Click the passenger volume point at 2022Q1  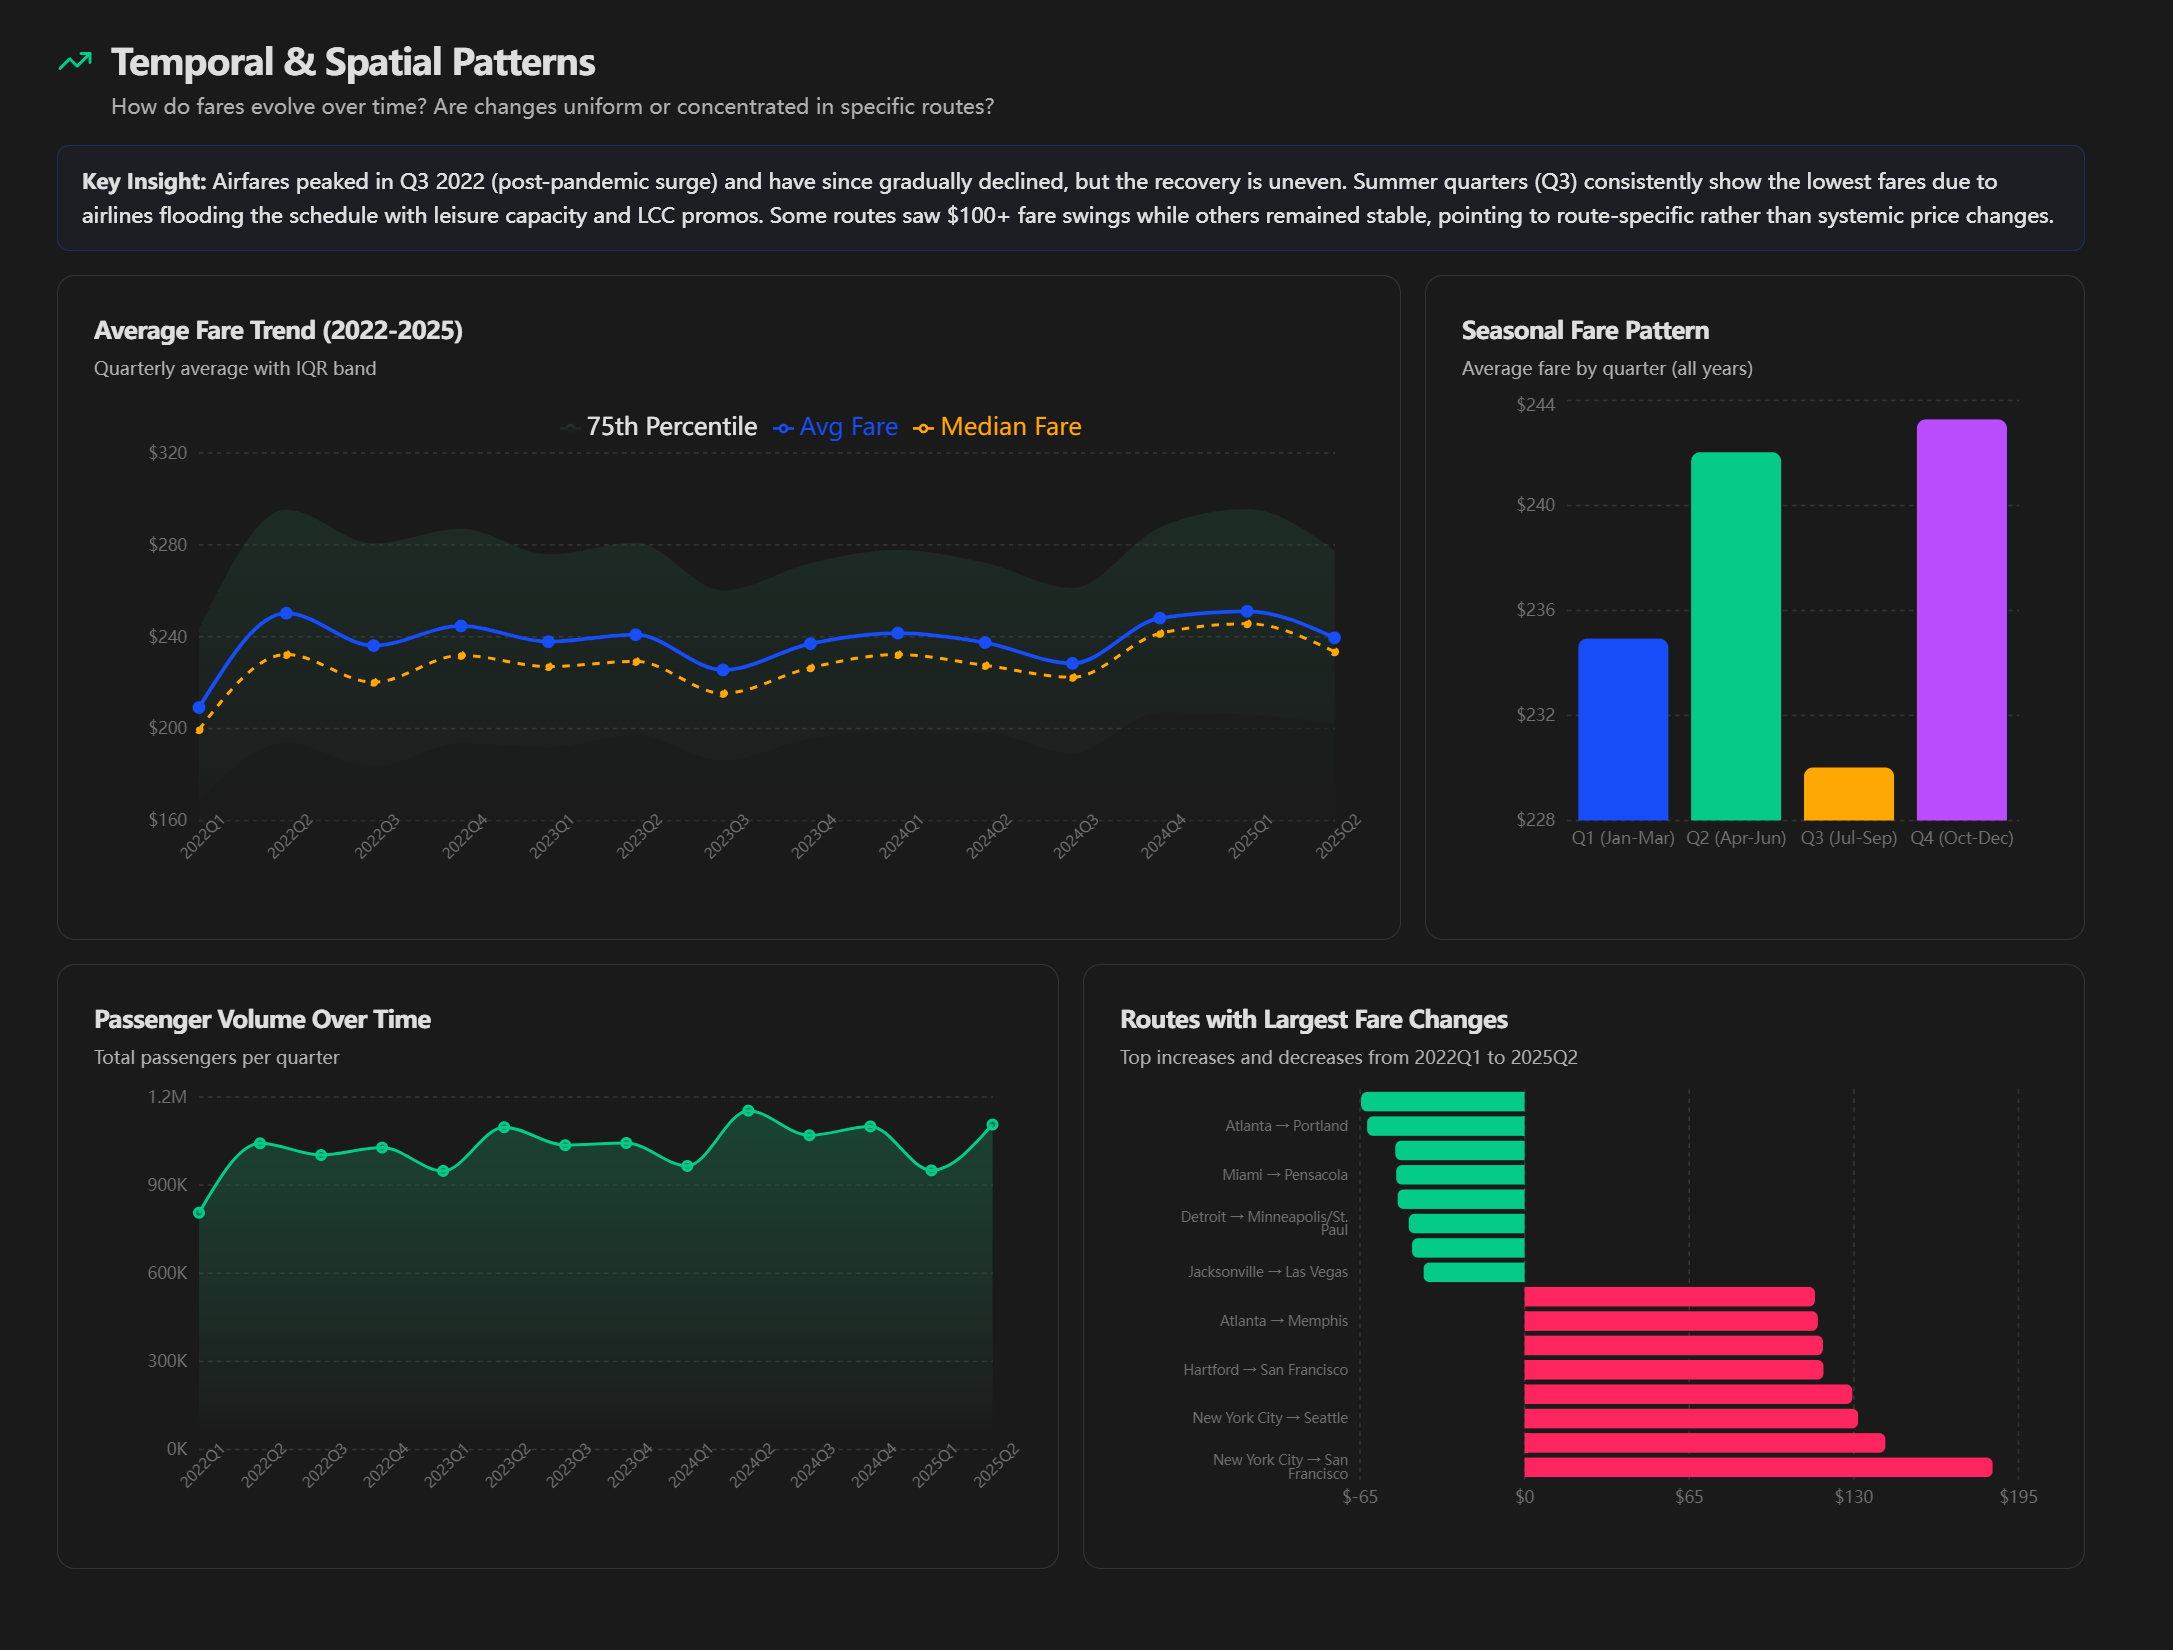point(199,1213)
